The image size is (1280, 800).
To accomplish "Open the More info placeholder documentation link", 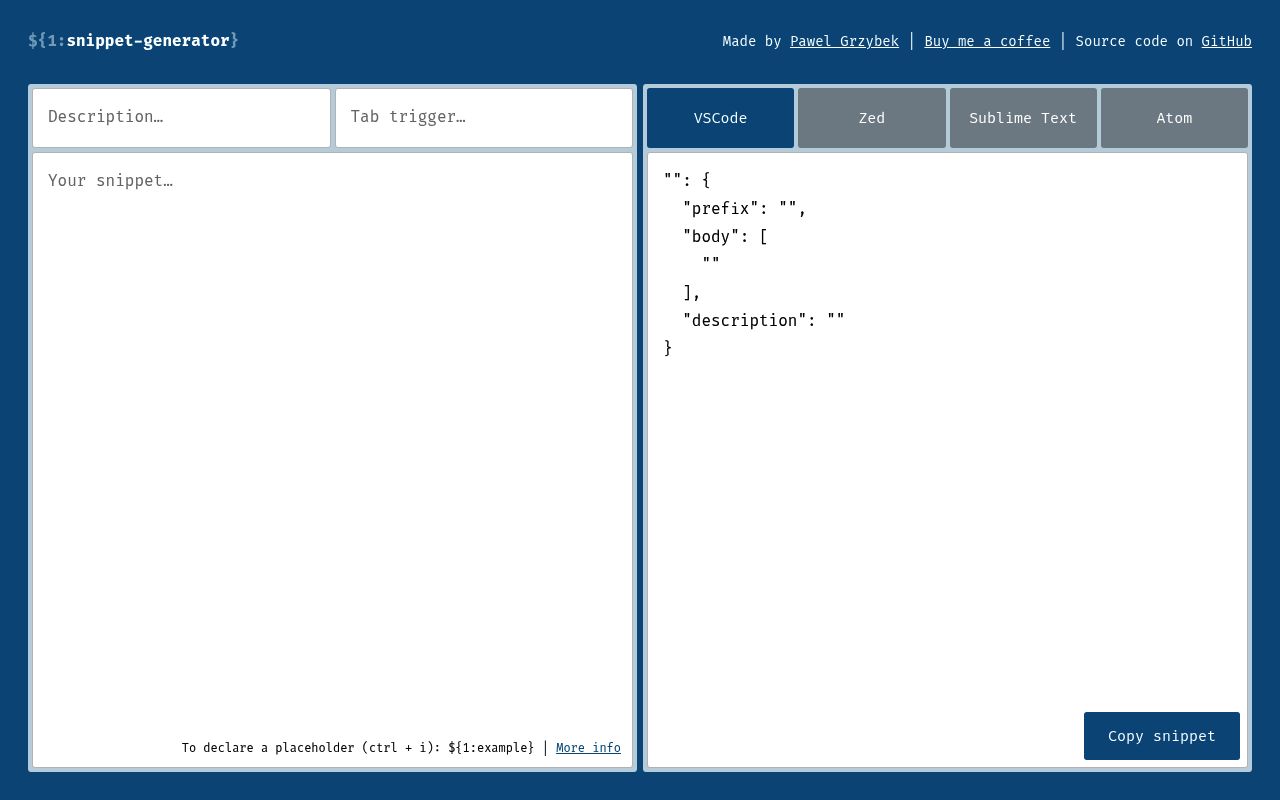I will coord(588,747).
